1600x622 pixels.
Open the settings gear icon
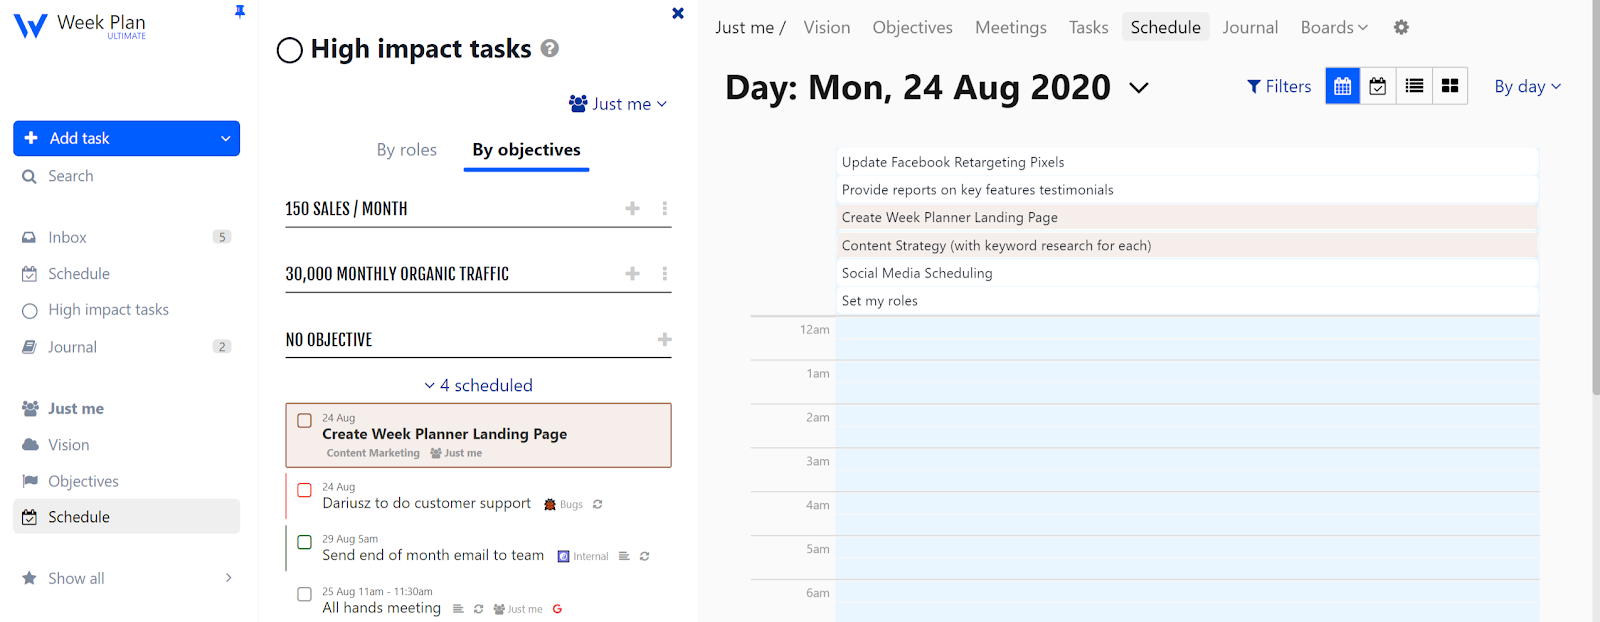(x=1401, y=27)
